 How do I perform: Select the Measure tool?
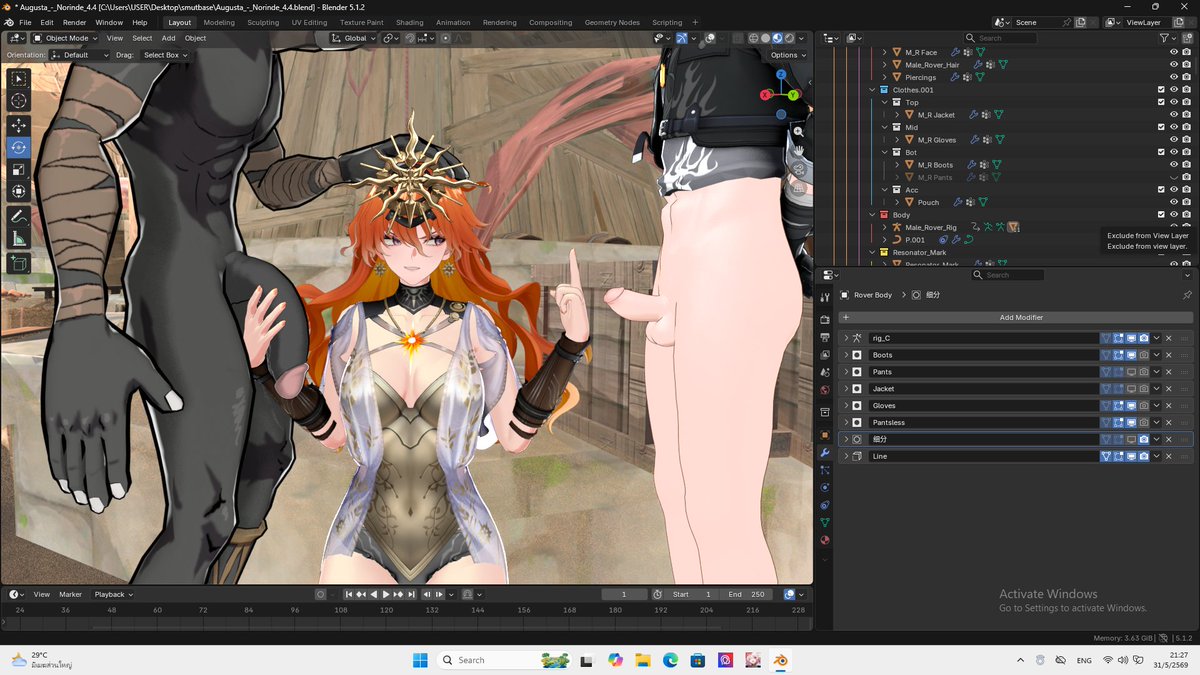[x=19, y=238]
